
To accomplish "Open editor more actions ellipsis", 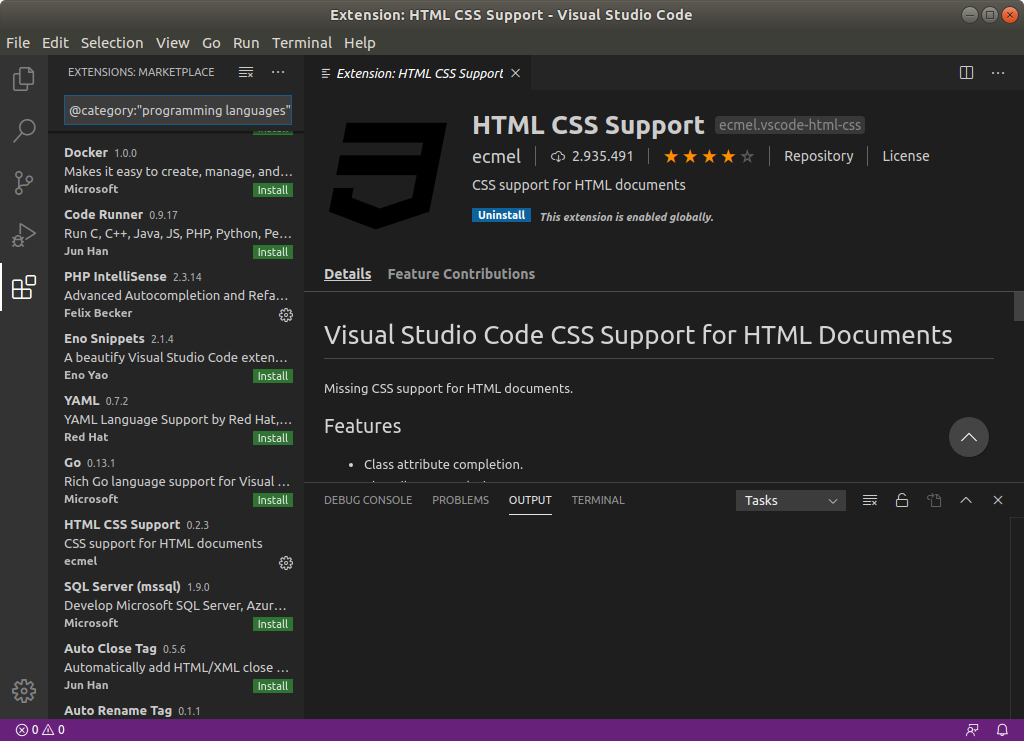I will pos(998,73).
